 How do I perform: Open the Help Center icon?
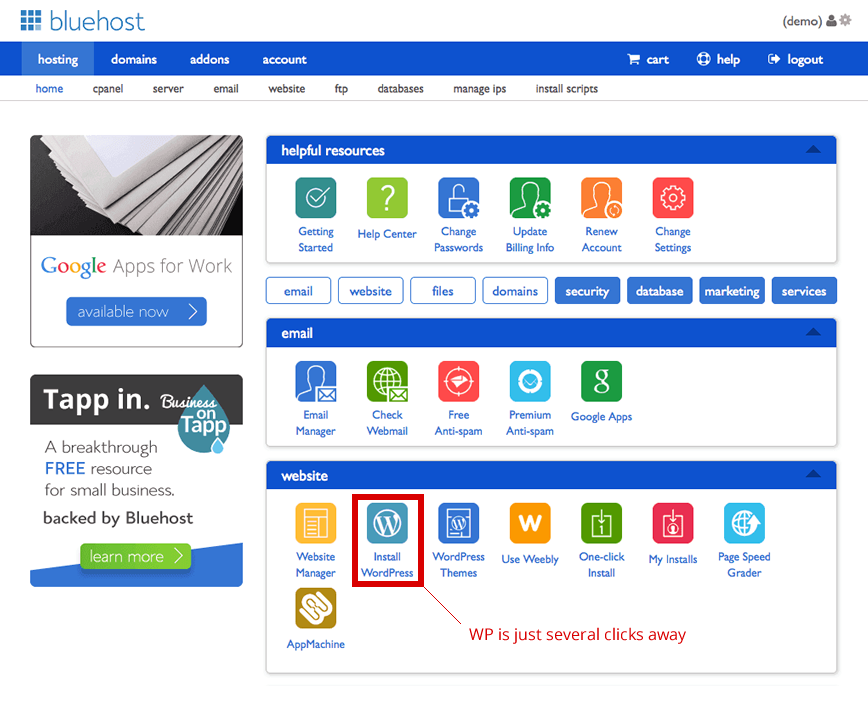(x=387, y=198)
